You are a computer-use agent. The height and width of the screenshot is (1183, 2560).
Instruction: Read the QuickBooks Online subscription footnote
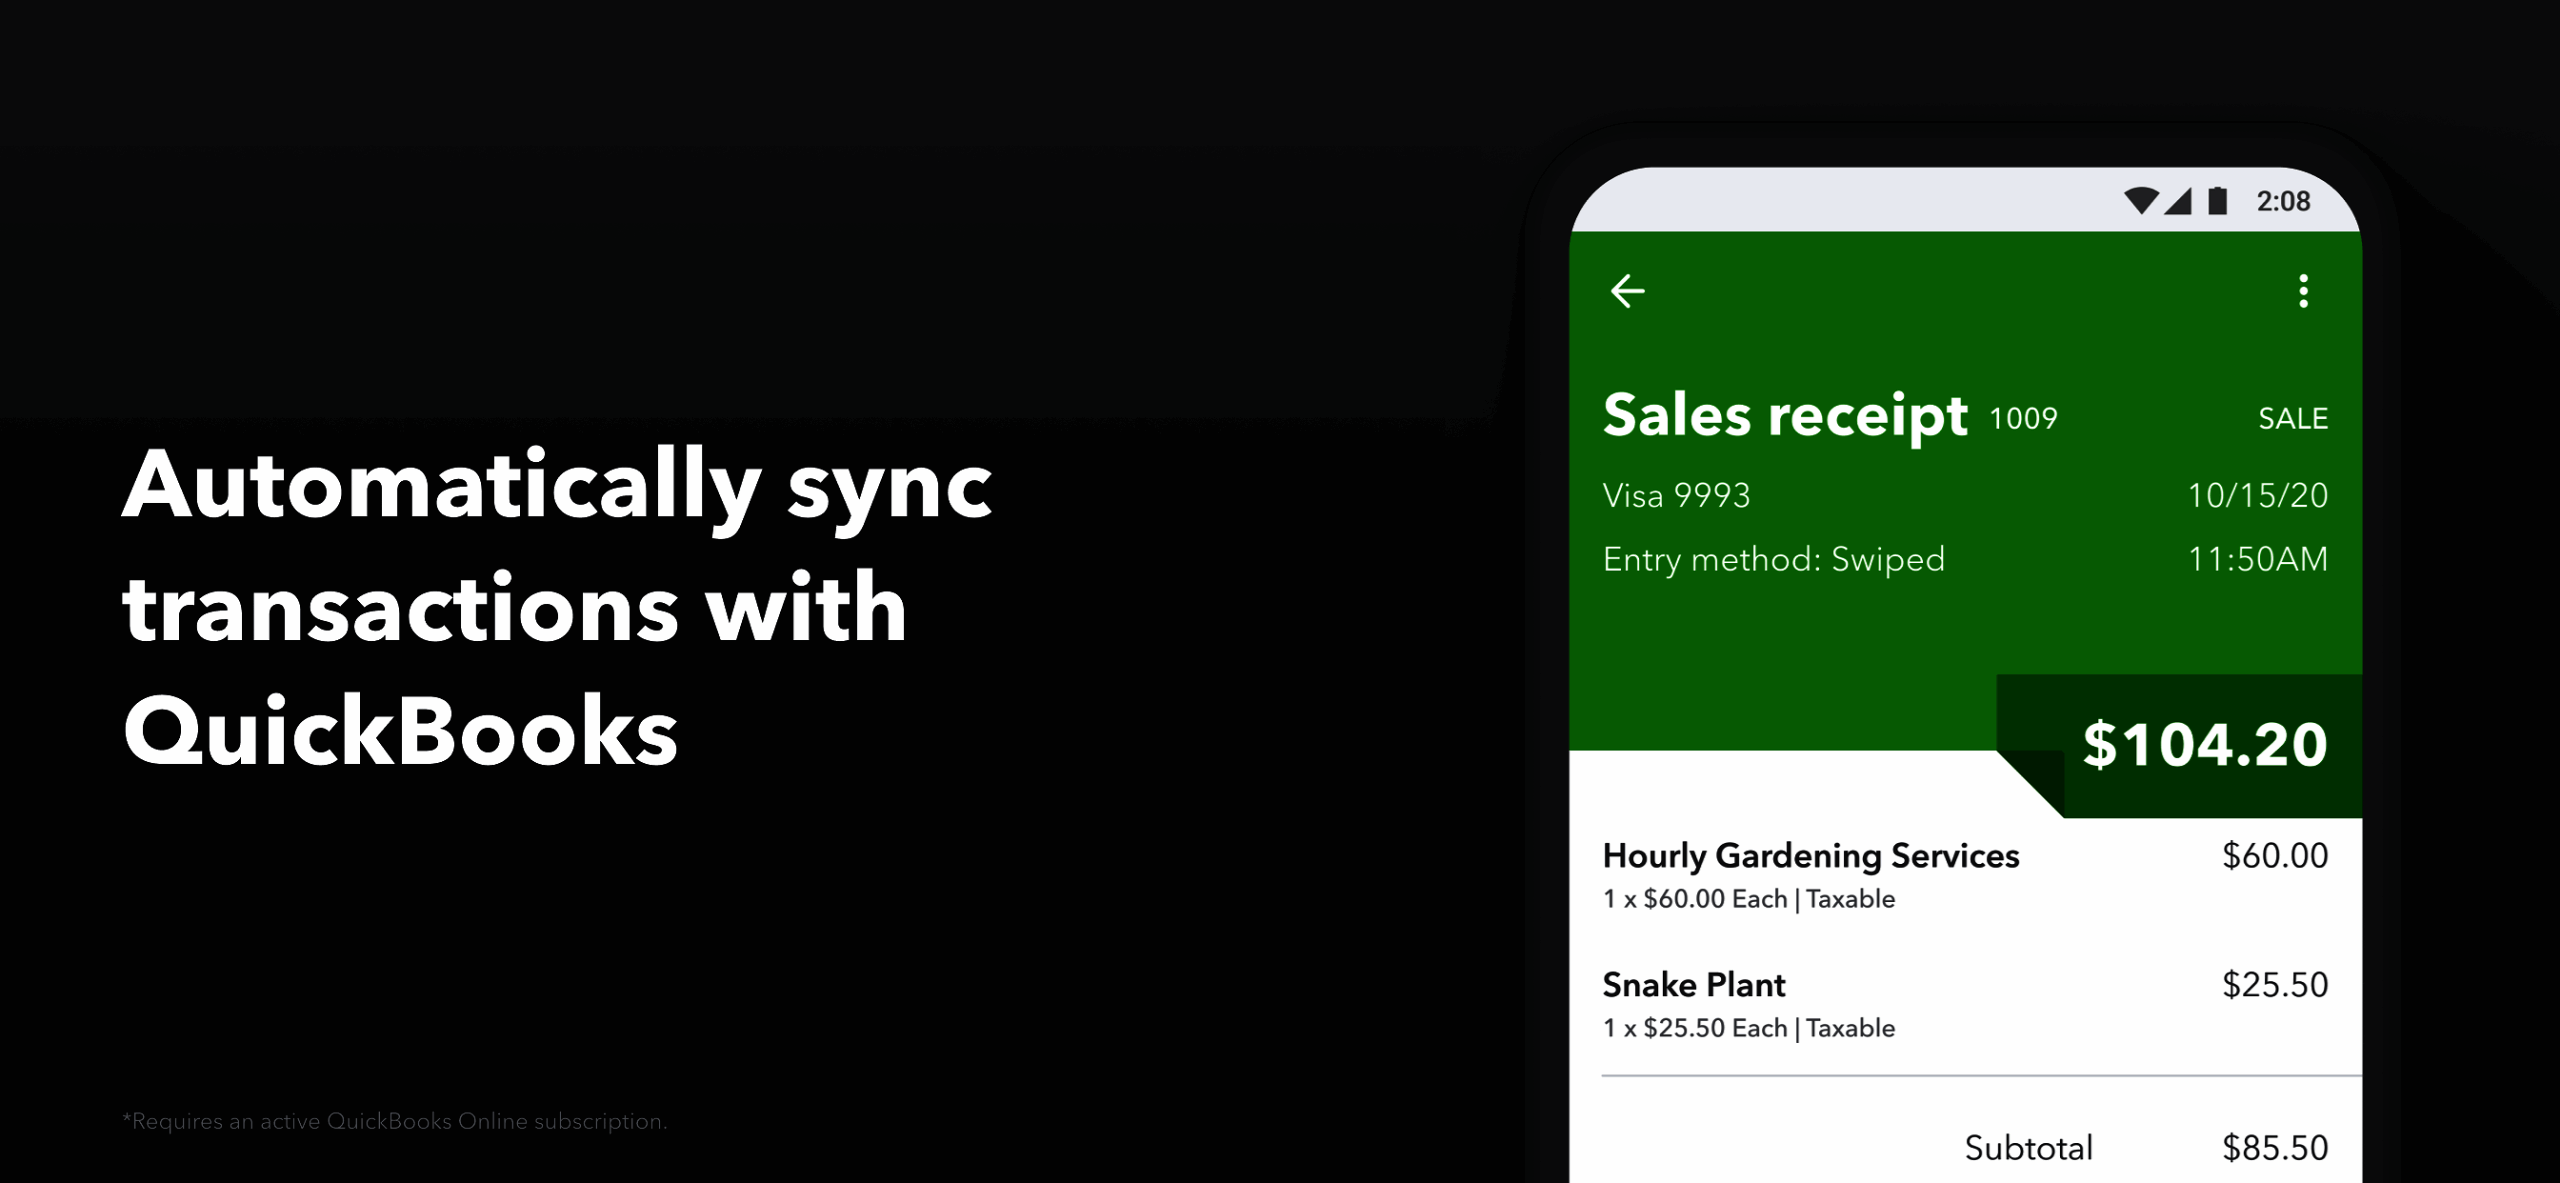(394, 1121)
